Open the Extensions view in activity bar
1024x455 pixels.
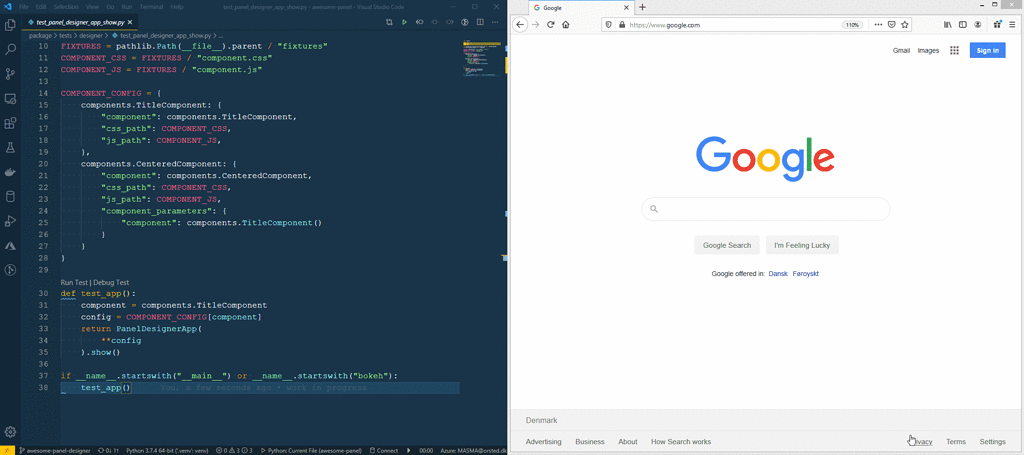point(10,124)
